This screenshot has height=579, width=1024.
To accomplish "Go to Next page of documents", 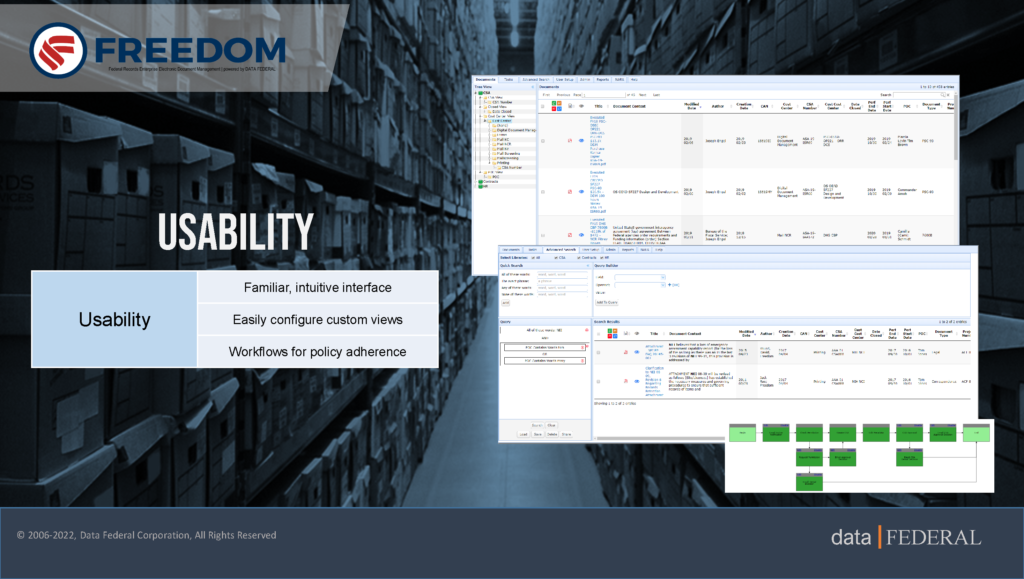I will (x=643, y=95).
